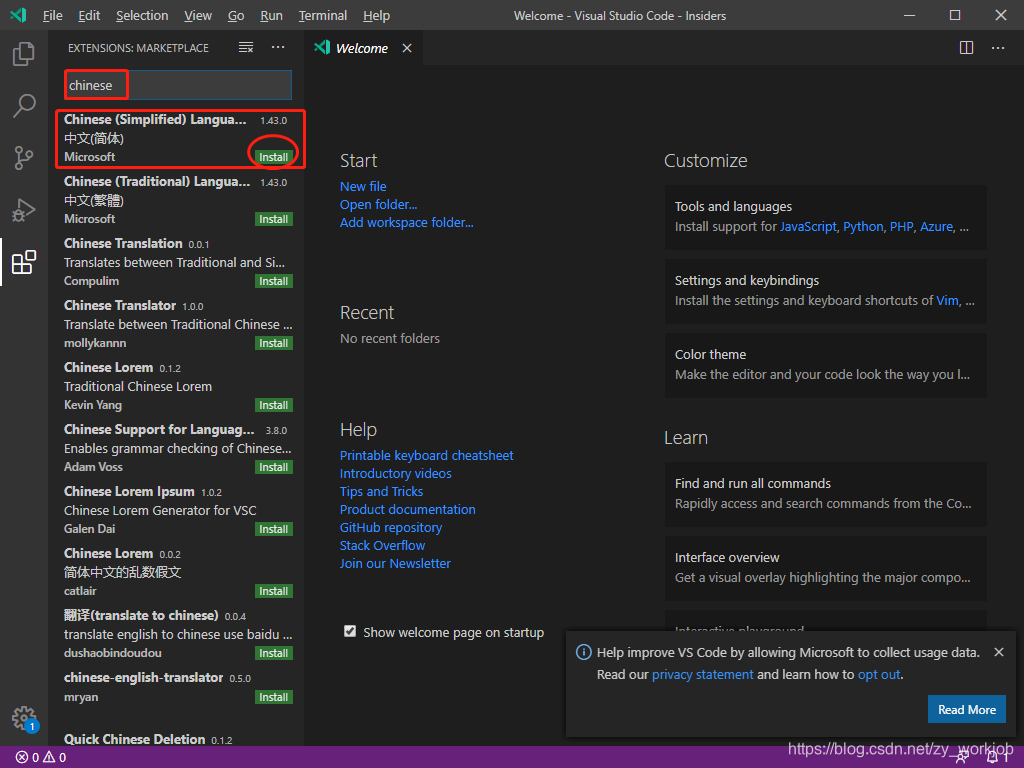The width and height of the screenshot is (1024, 768).
Task: Click the notification bell in status bar
Action: 993,758
